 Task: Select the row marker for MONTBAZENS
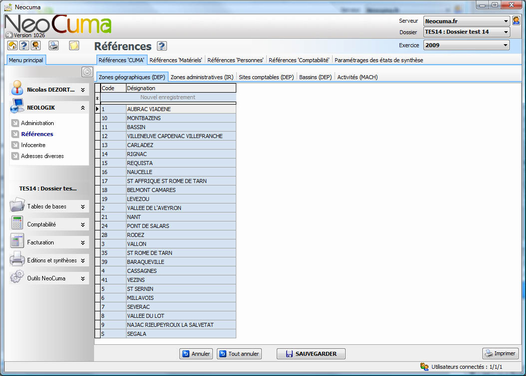pos(97,118)
